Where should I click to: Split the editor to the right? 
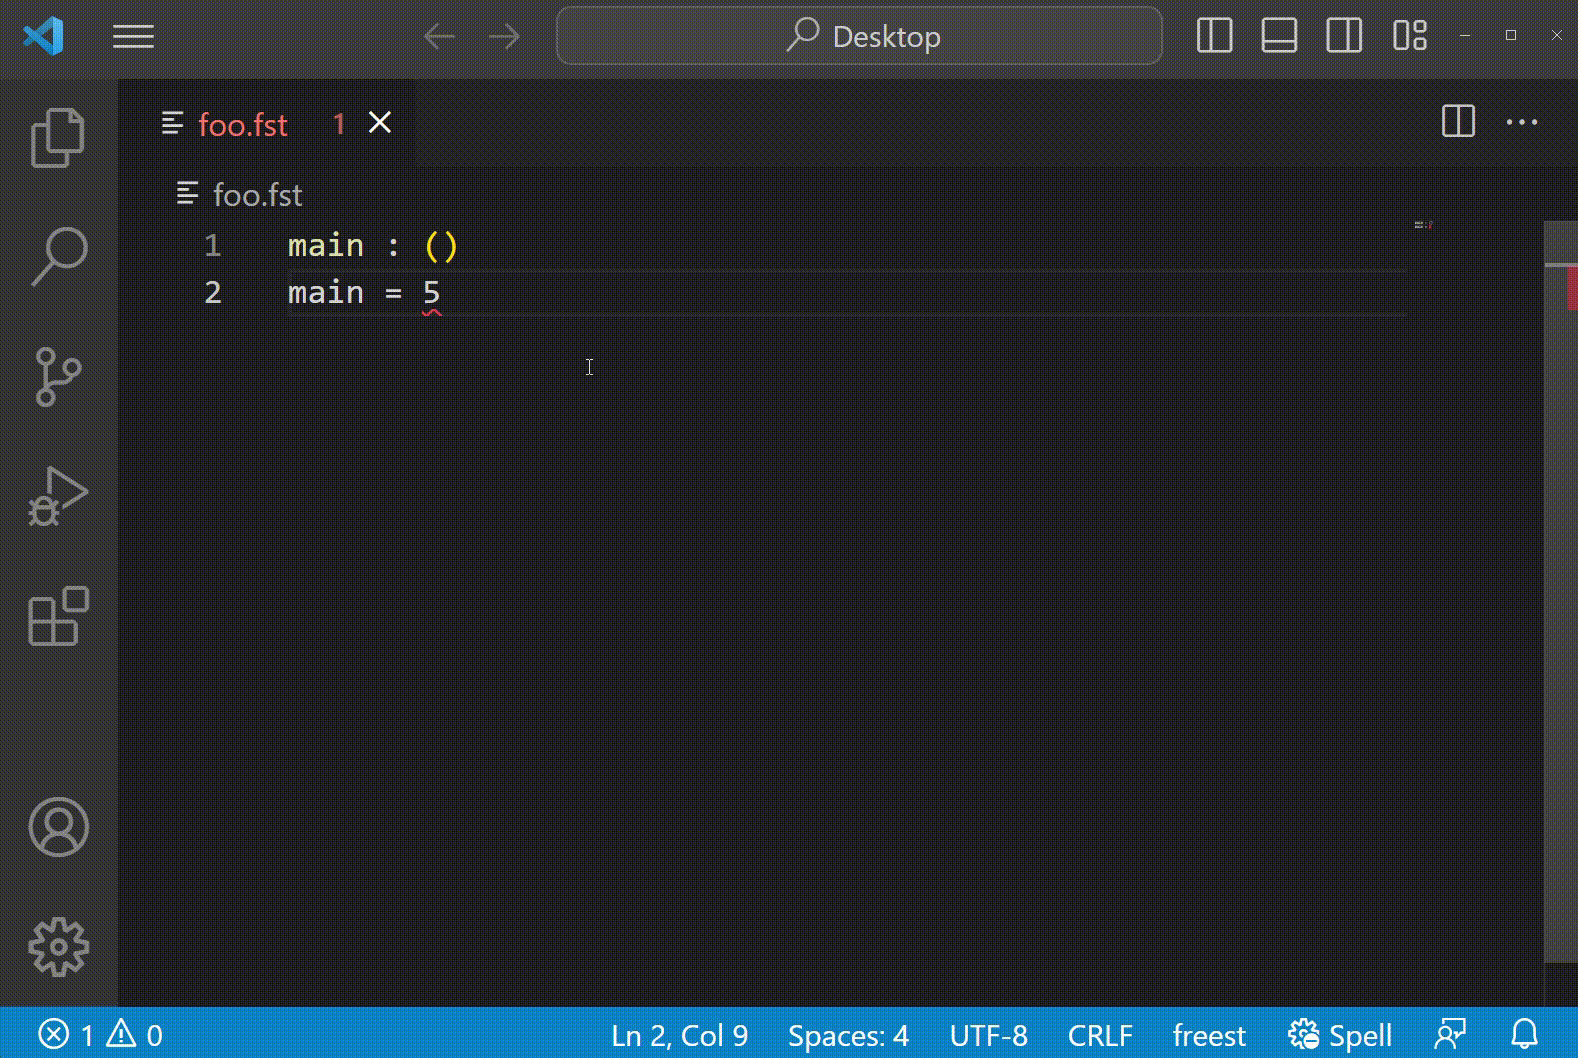[x=1458, y=122]
